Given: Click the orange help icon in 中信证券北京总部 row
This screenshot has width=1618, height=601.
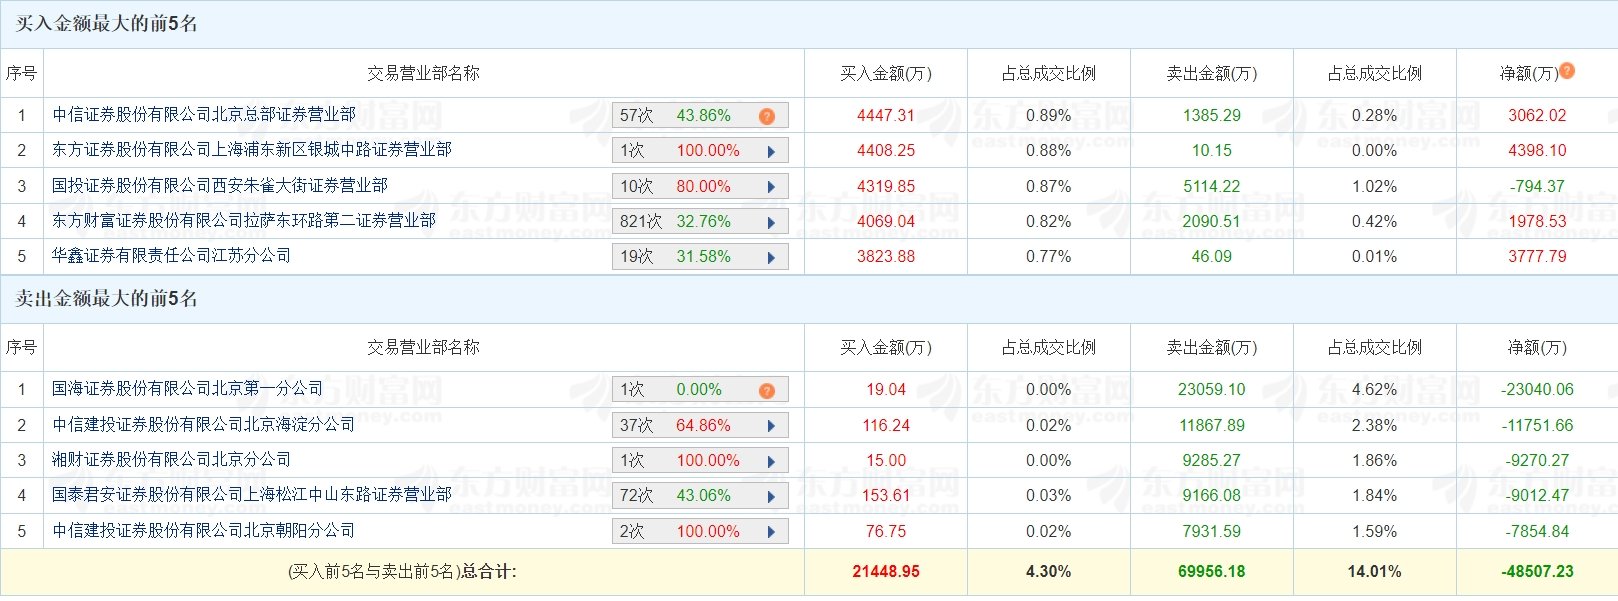Looking at the screenshot, I should tap(767, 116).
